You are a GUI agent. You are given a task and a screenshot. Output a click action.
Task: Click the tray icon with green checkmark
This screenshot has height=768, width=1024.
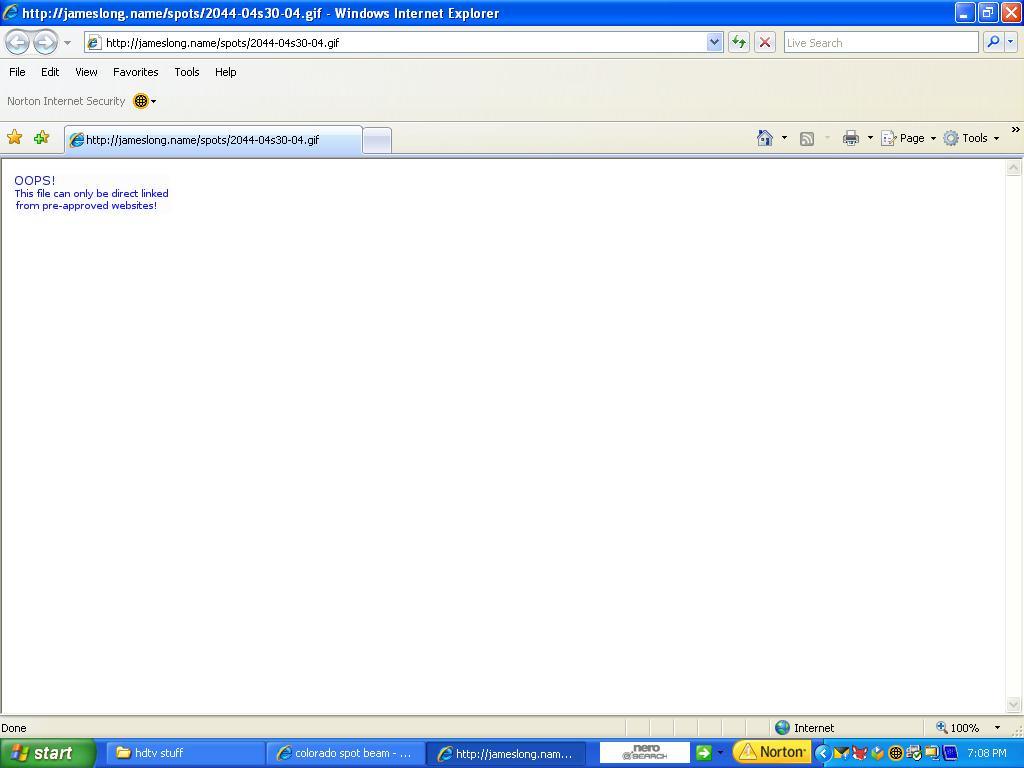tap(914, 753)
